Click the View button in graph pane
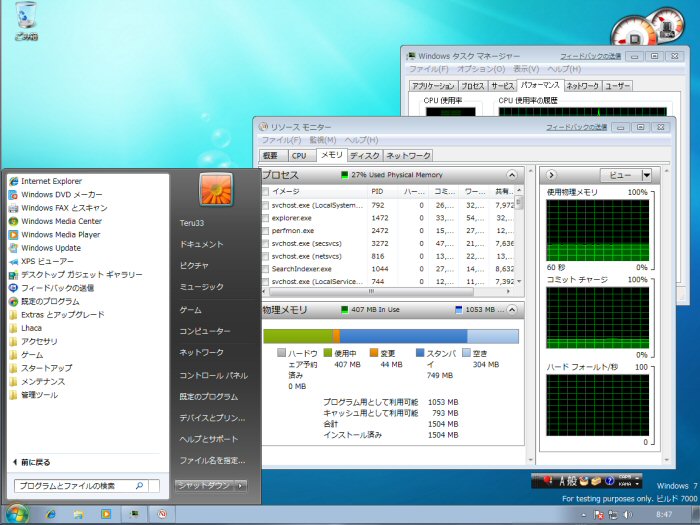Image resolution: width=700 pixels, height=525 pixels. click(x=621, y=175)
